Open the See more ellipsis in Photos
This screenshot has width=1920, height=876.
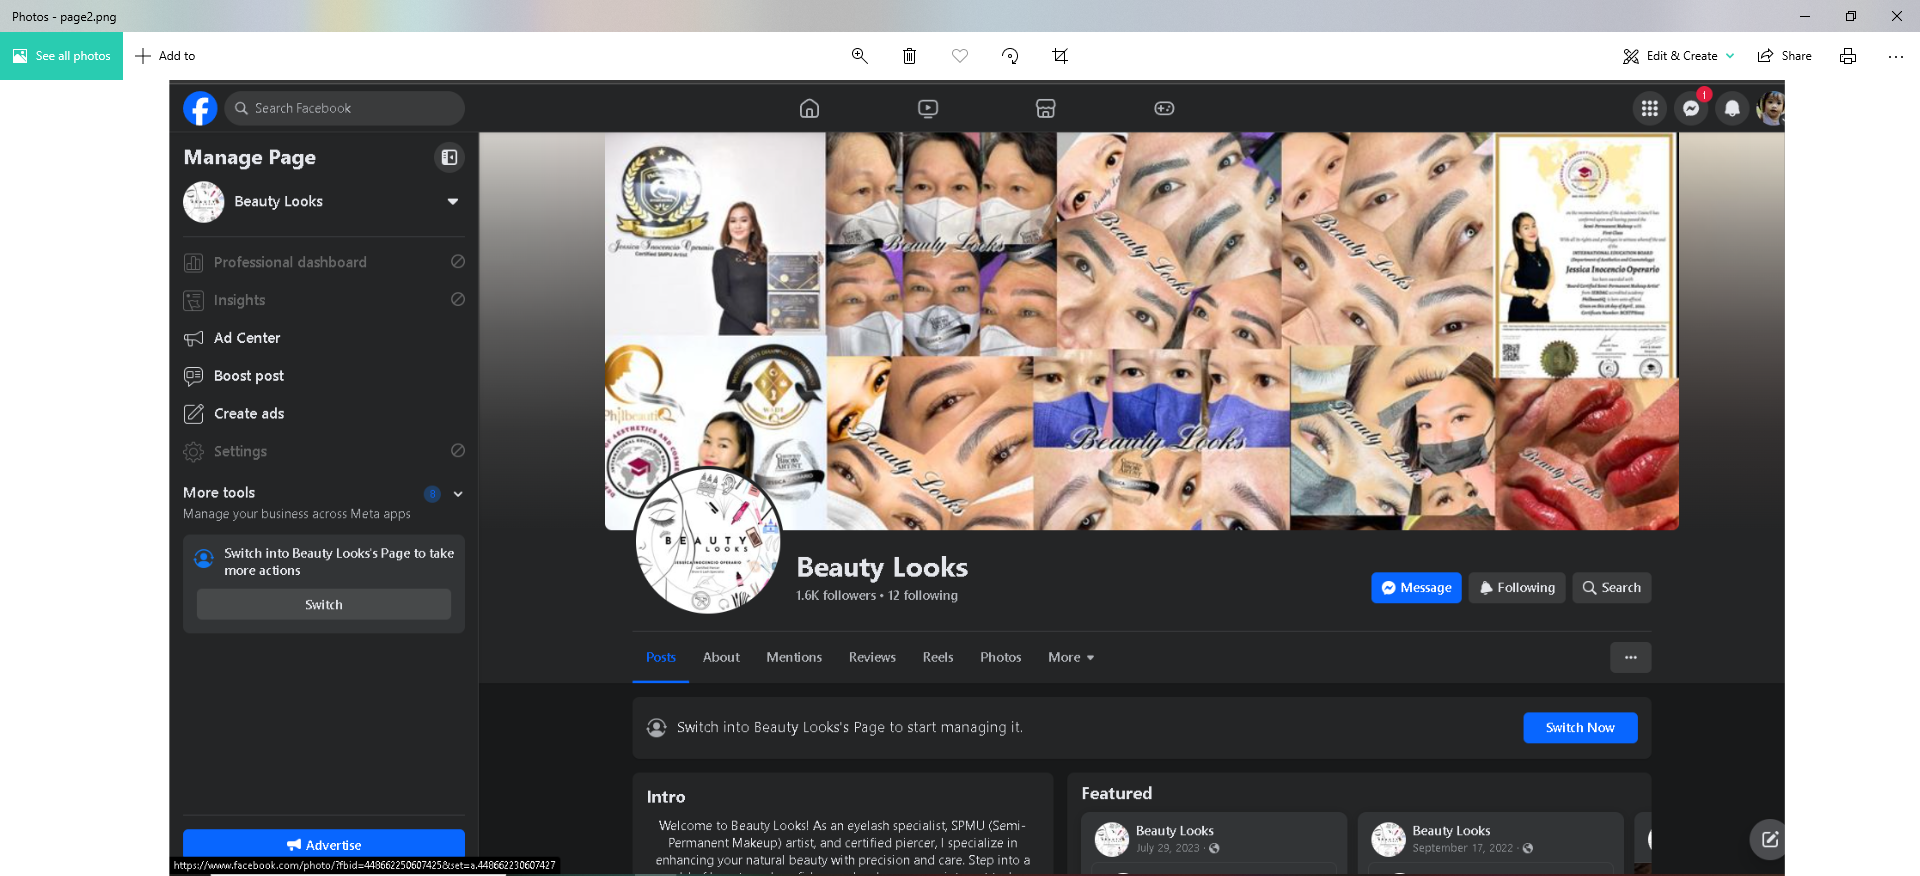(1896, 56)
